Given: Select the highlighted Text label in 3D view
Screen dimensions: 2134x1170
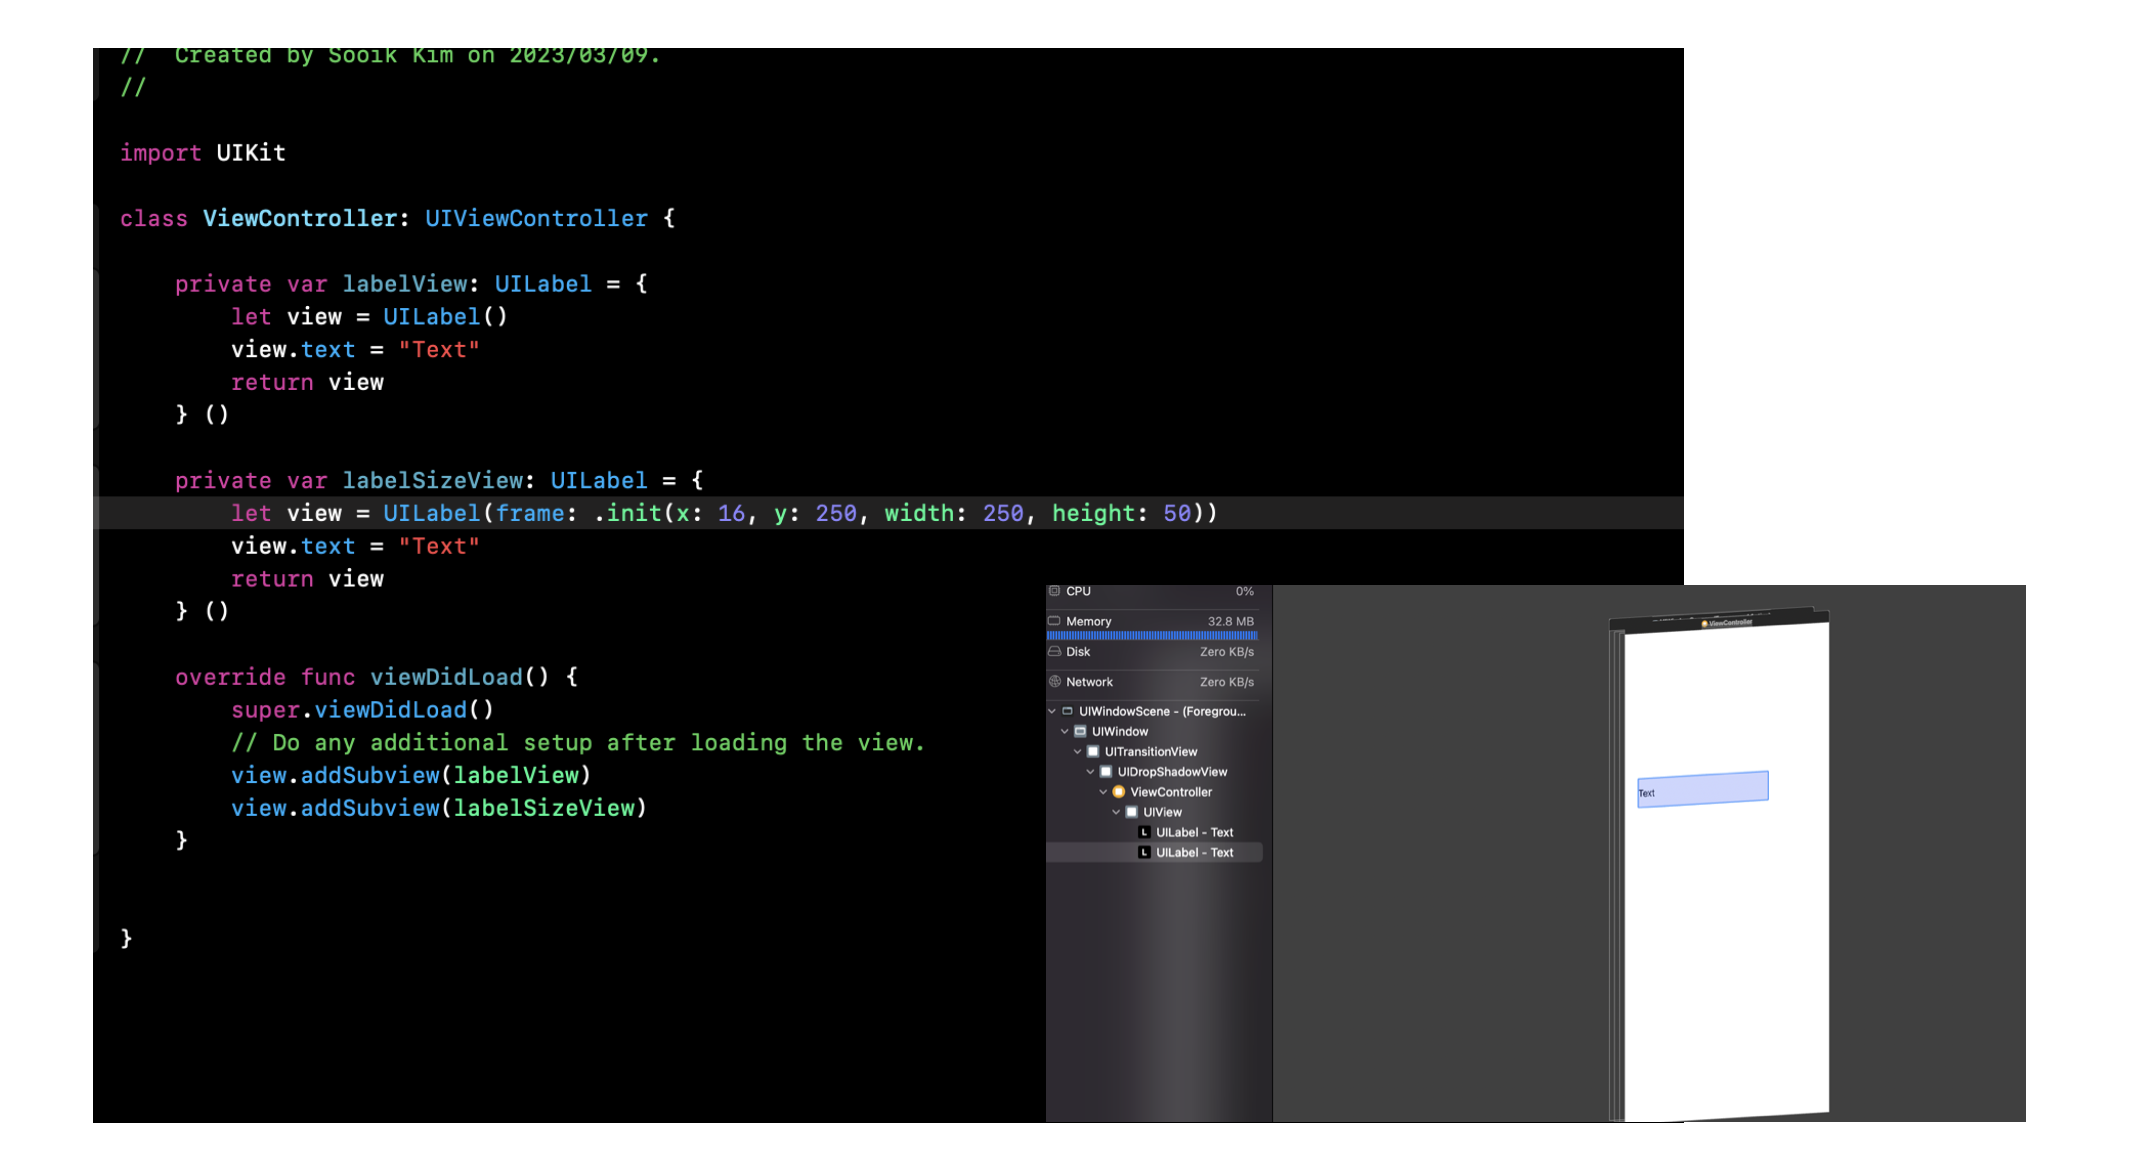Looking at the screenshot, I should click(1702, 789).
